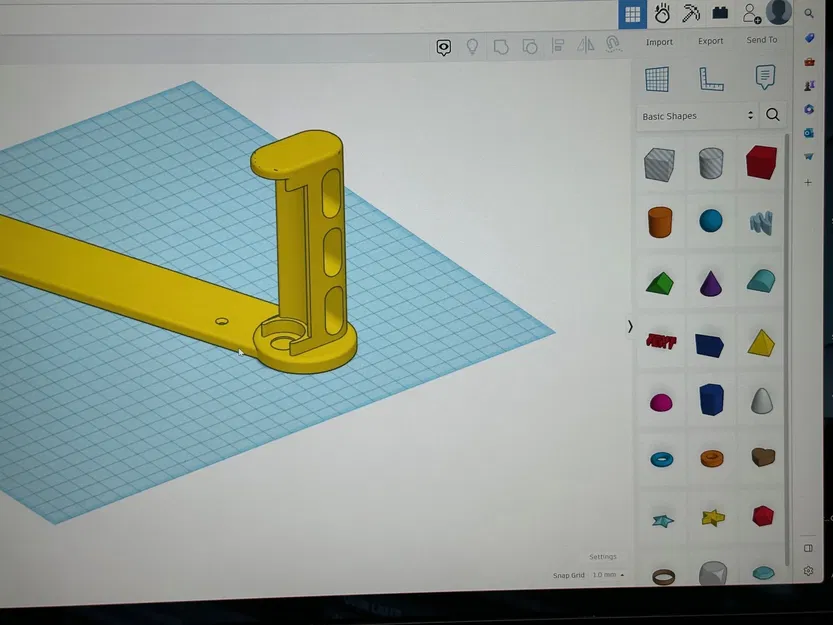Open workplane Settings
The width and height of the screenshot is (833, 625).
pos(602,556)
